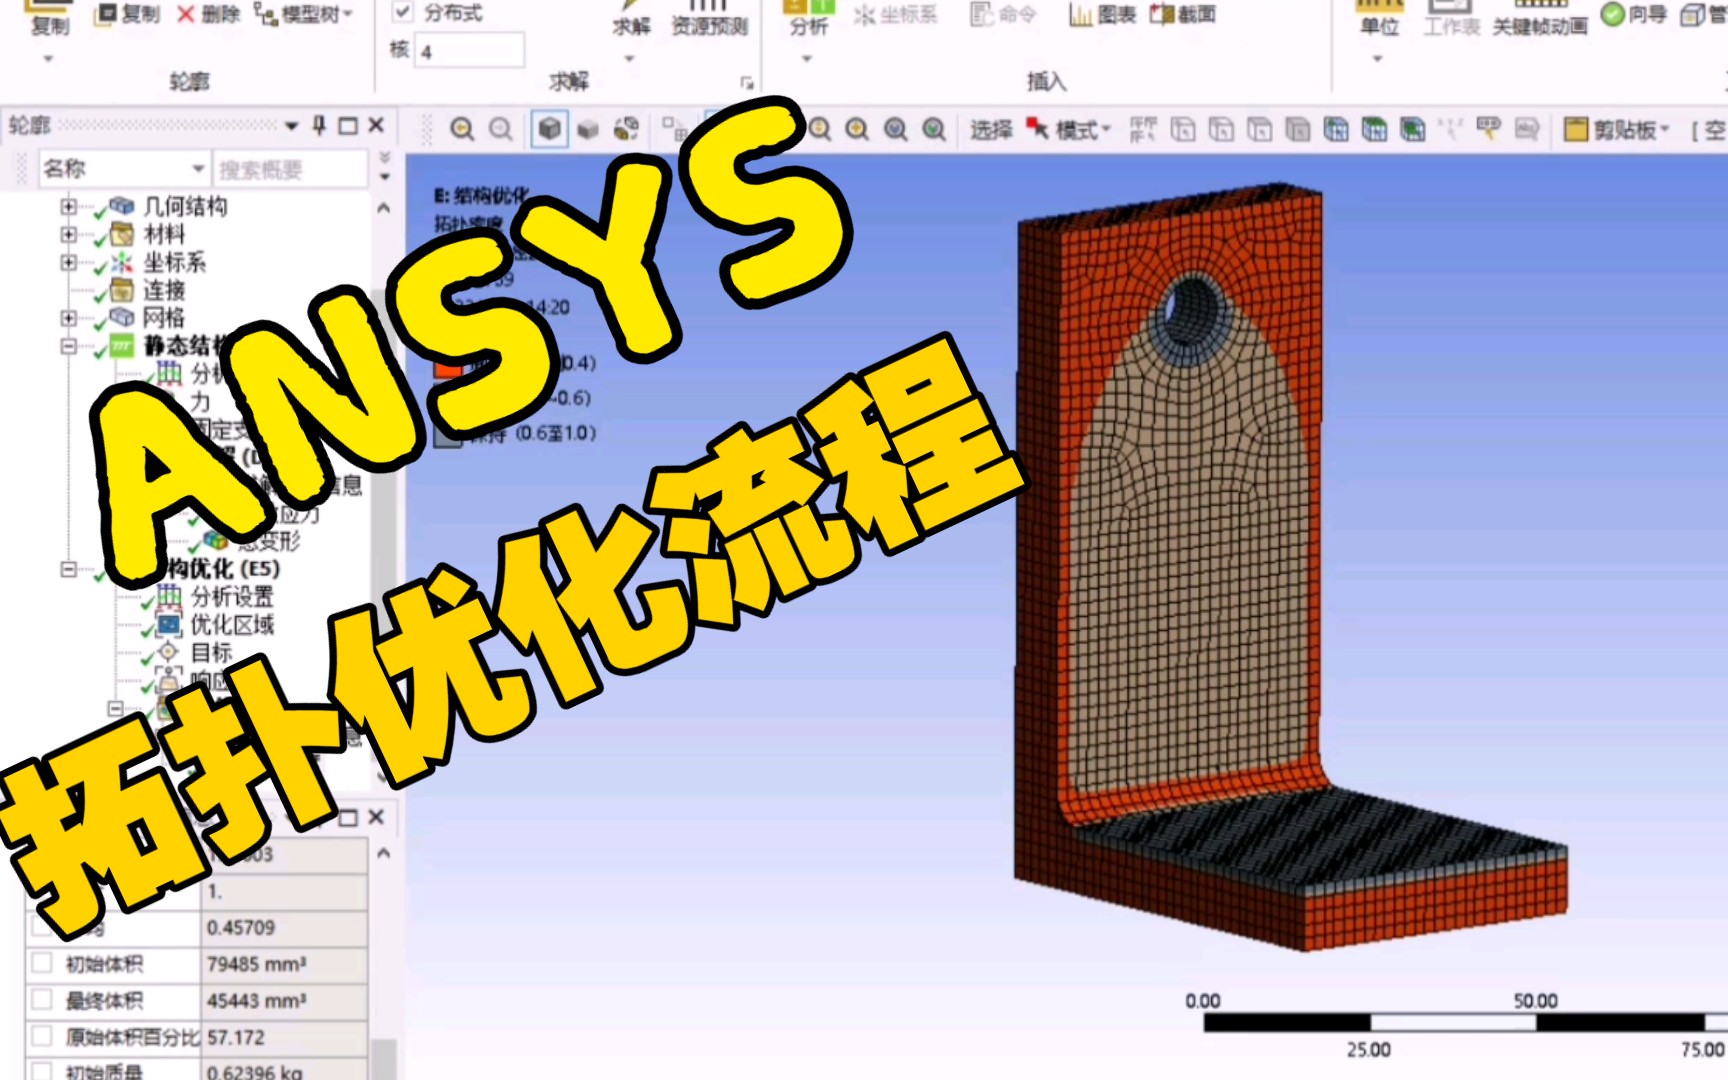
Task: Click the second icon right of 模式
Action: click(x=1183, y=129)
